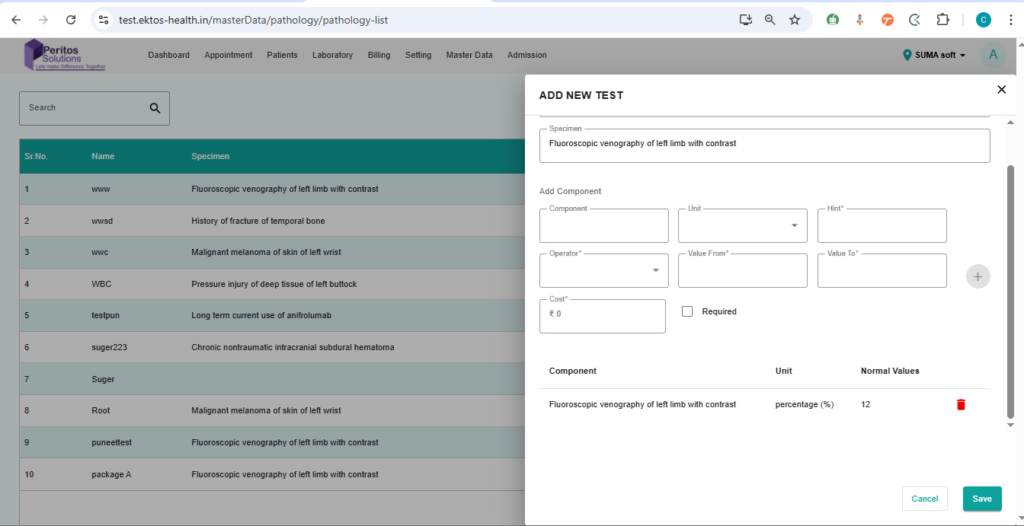Click the Cost input field
Image resolution: width=1024 pixels, height=526 pixels.
coord(602,316)
